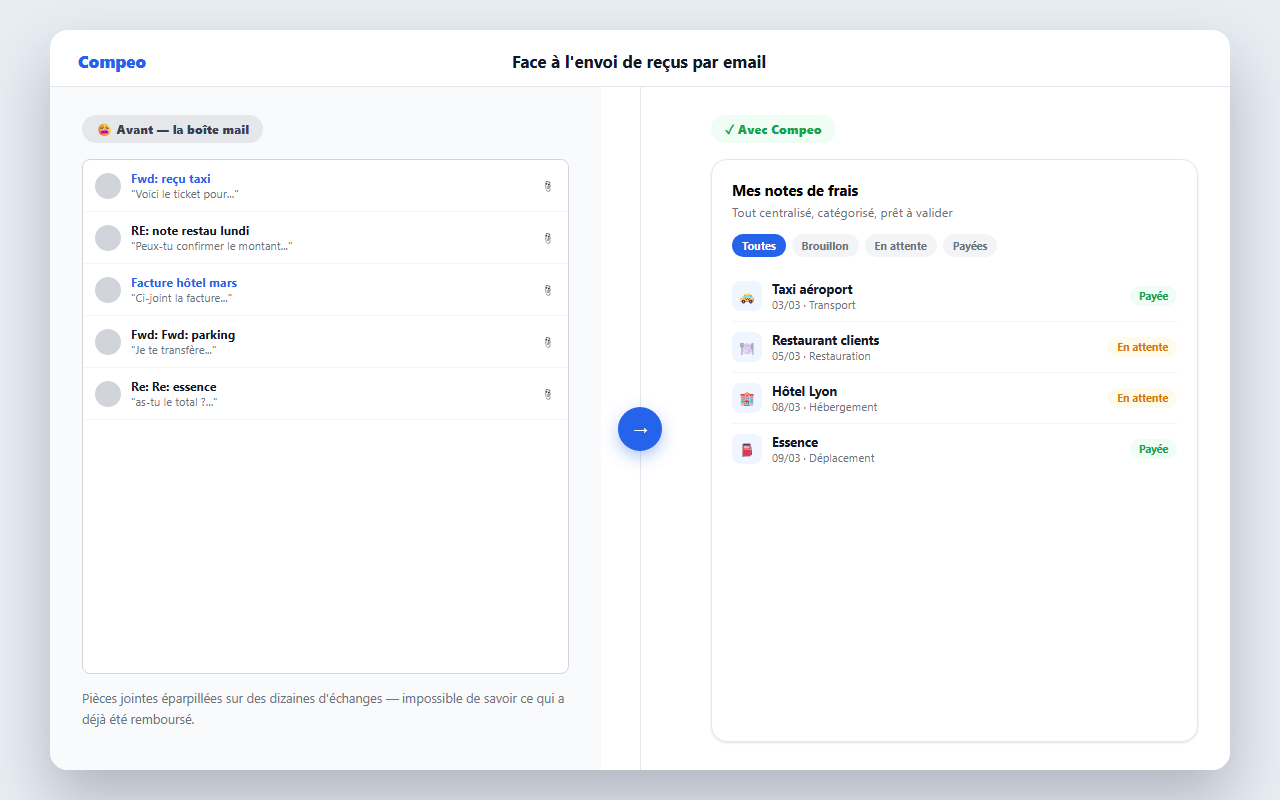Viewport: 1280px width, 800px height.
Task: Click the dining icon for Restaurant clients
Action: point(747,348)
